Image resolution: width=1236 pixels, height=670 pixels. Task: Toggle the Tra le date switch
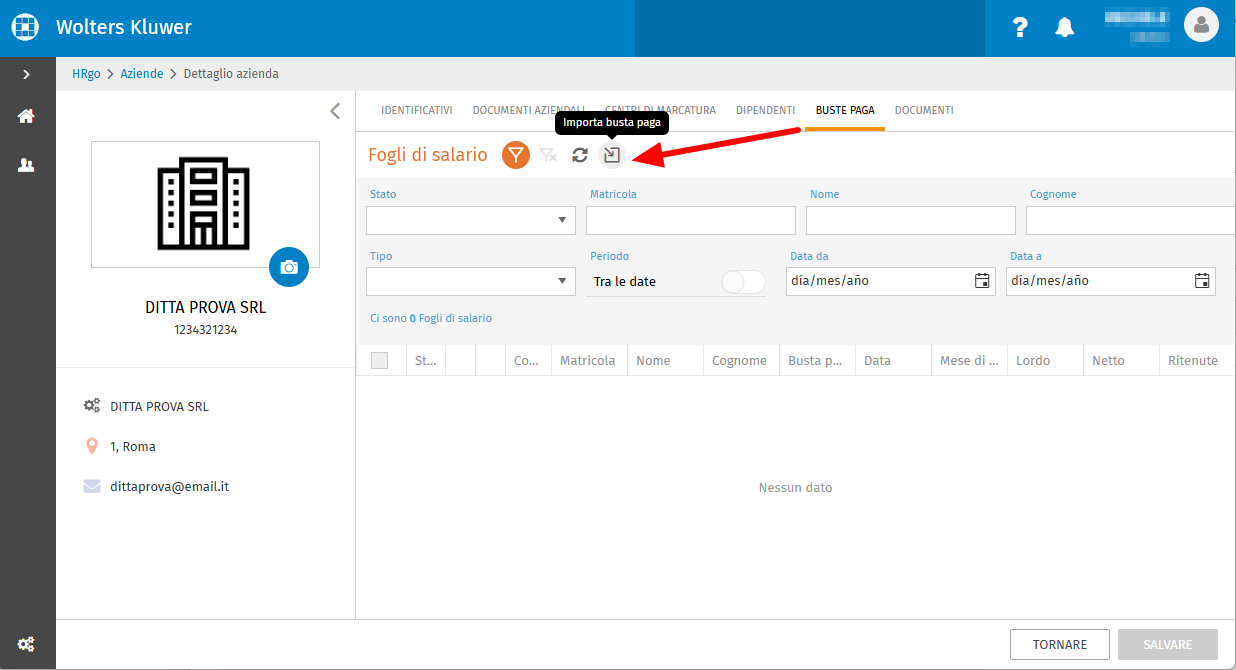pos(743,282)
